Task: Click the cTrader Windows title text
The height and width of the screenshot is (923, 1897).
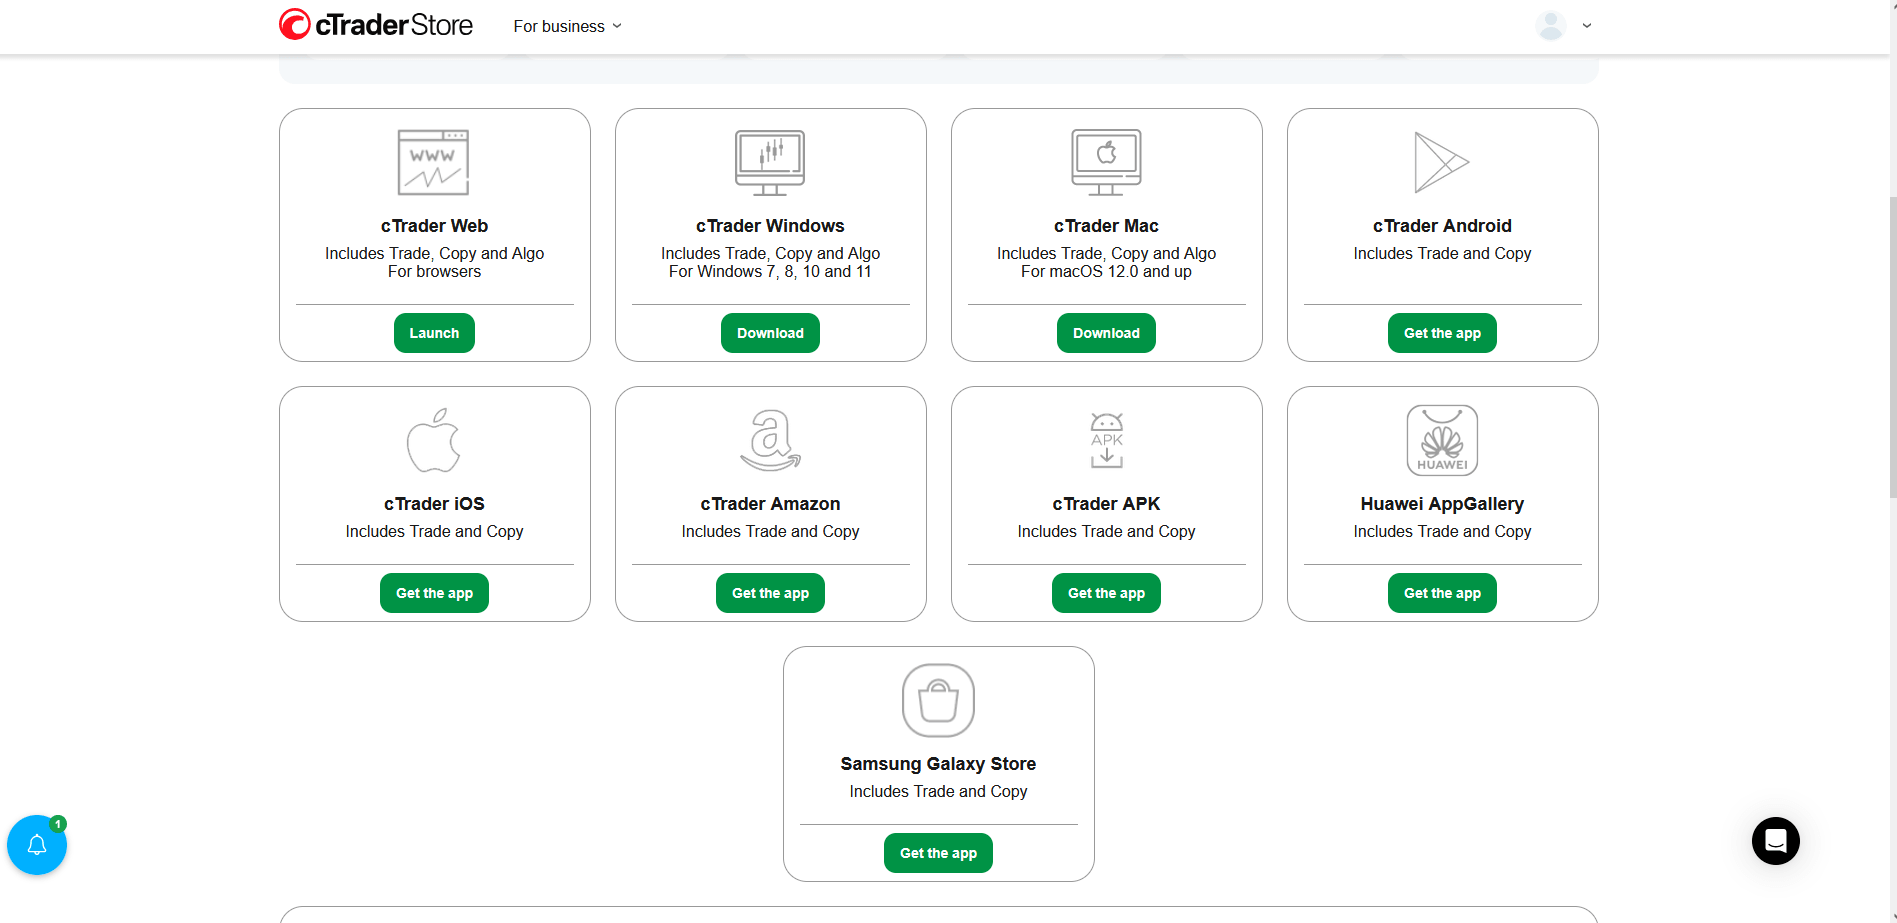Action: [x=770, y=226]
